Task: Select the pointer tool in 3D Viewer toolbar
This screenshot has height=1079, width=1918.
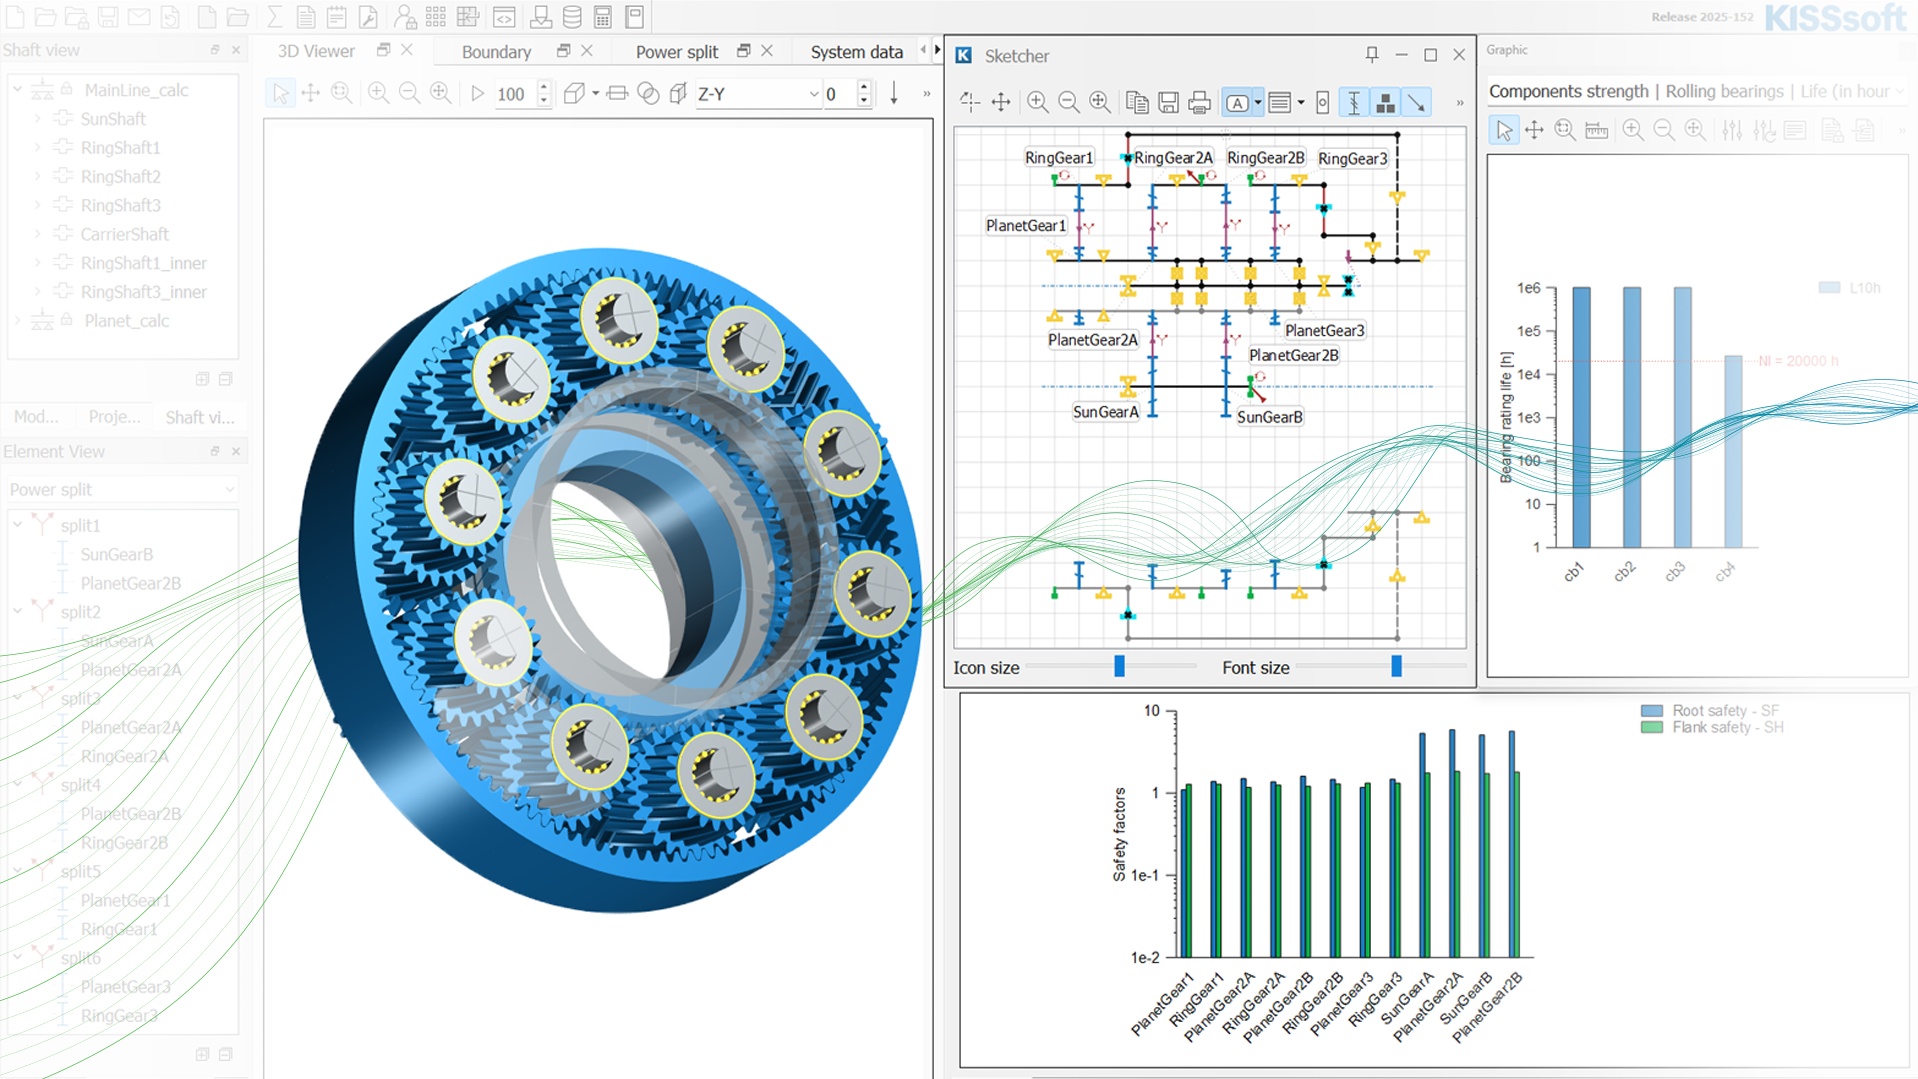Action: 281,94
